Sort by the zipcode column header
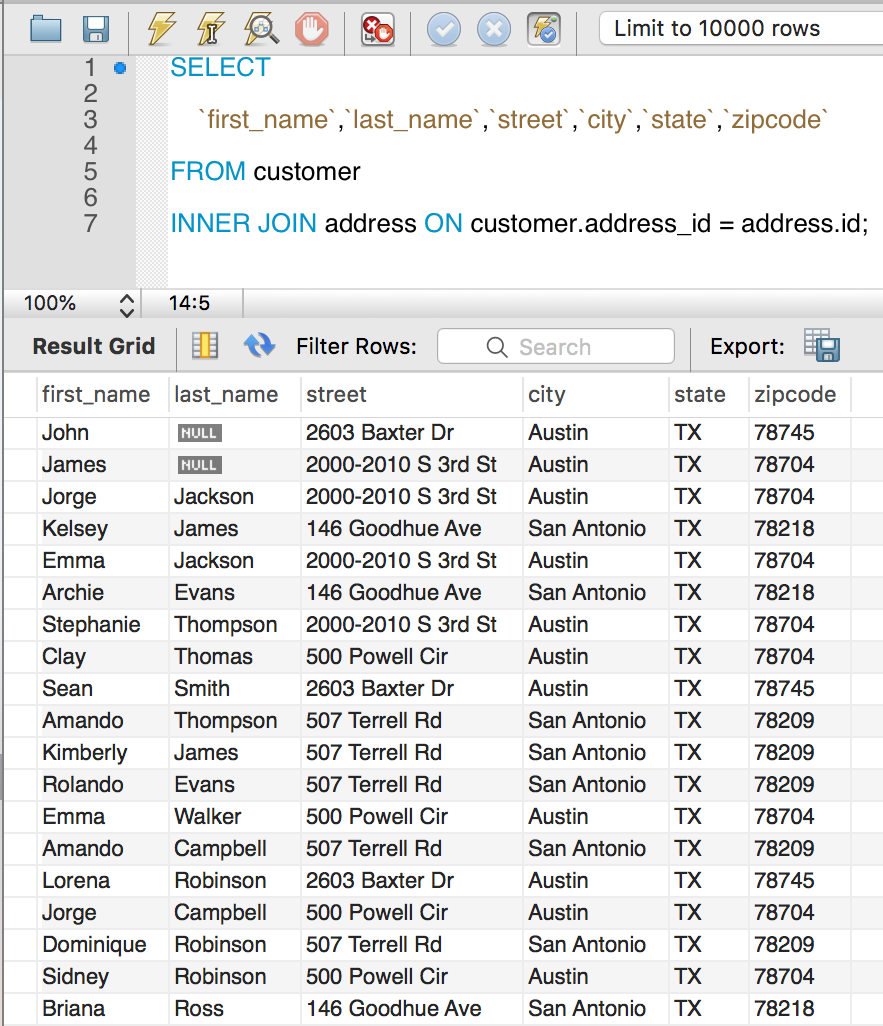 (x=800, y=395)
